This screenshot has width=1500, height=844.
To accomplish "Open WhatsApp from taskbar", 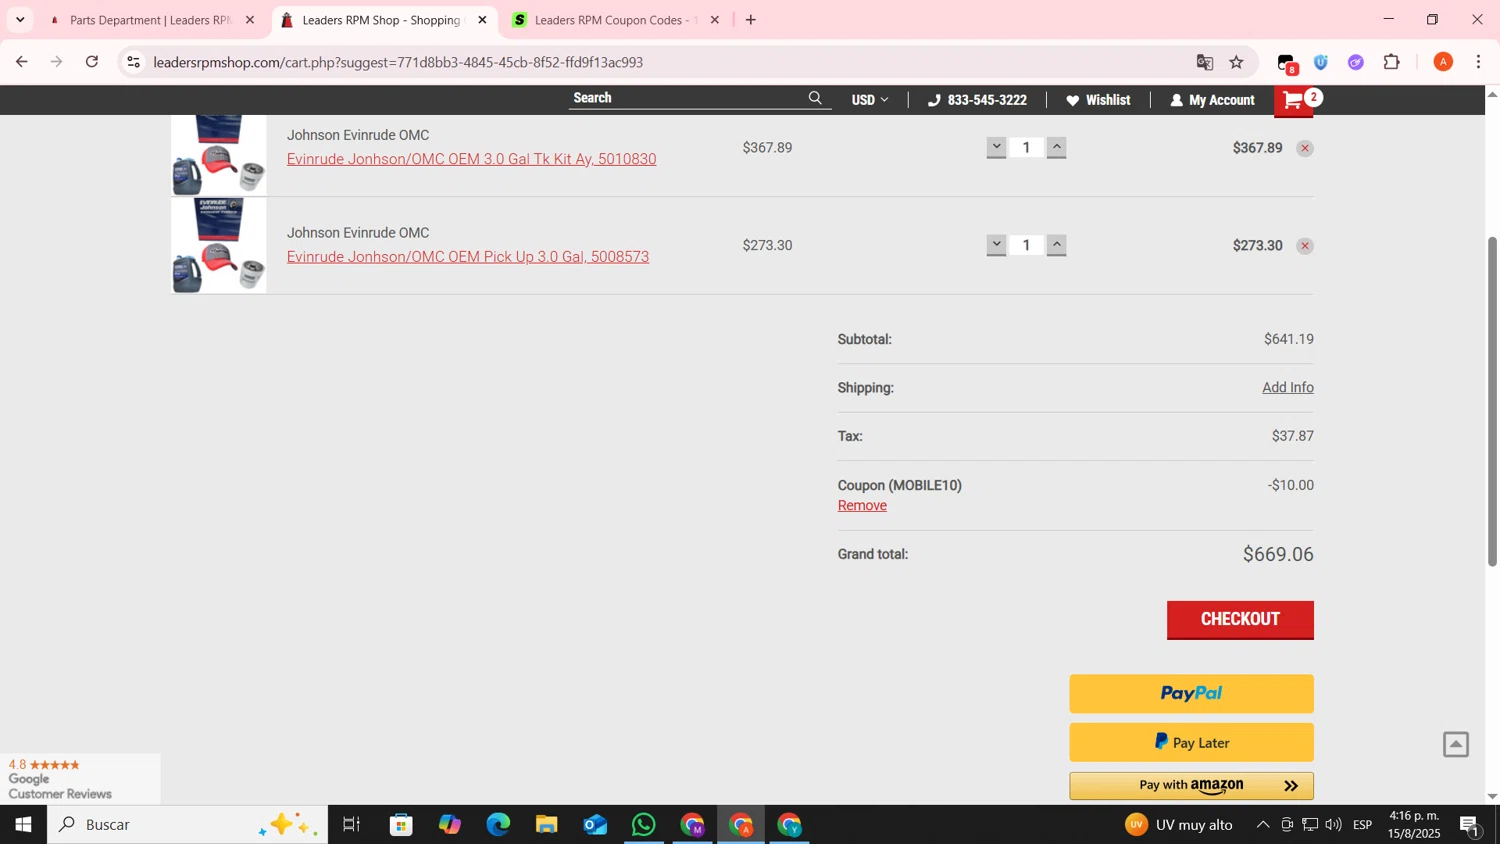I will click(x=643, y=825).
